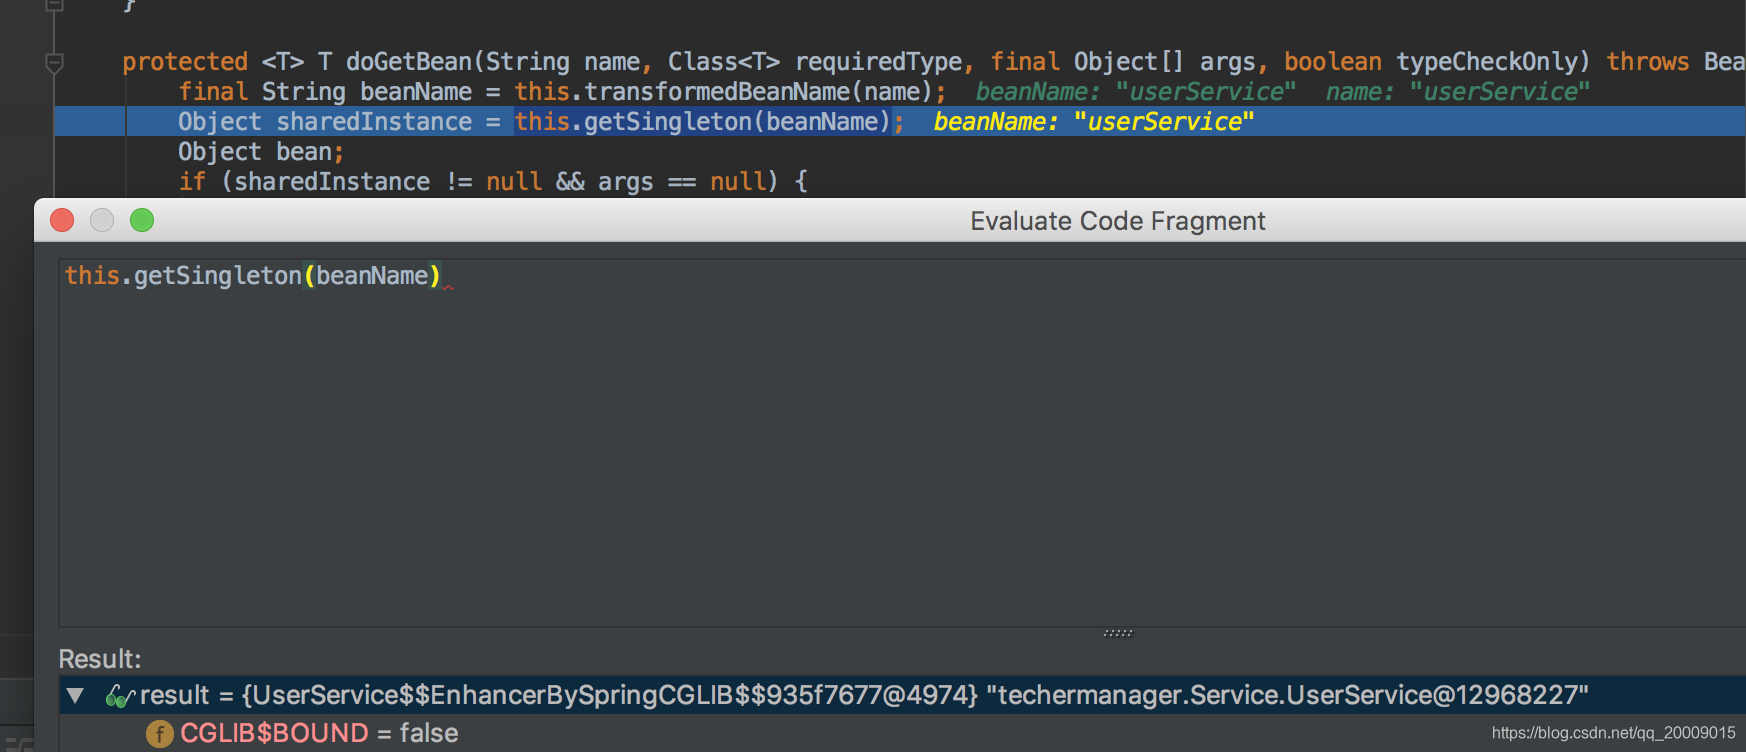1746x752 pixels.
Task: Select the CGLIB$BOUND = false row
Action: click(x=902, y=734)
